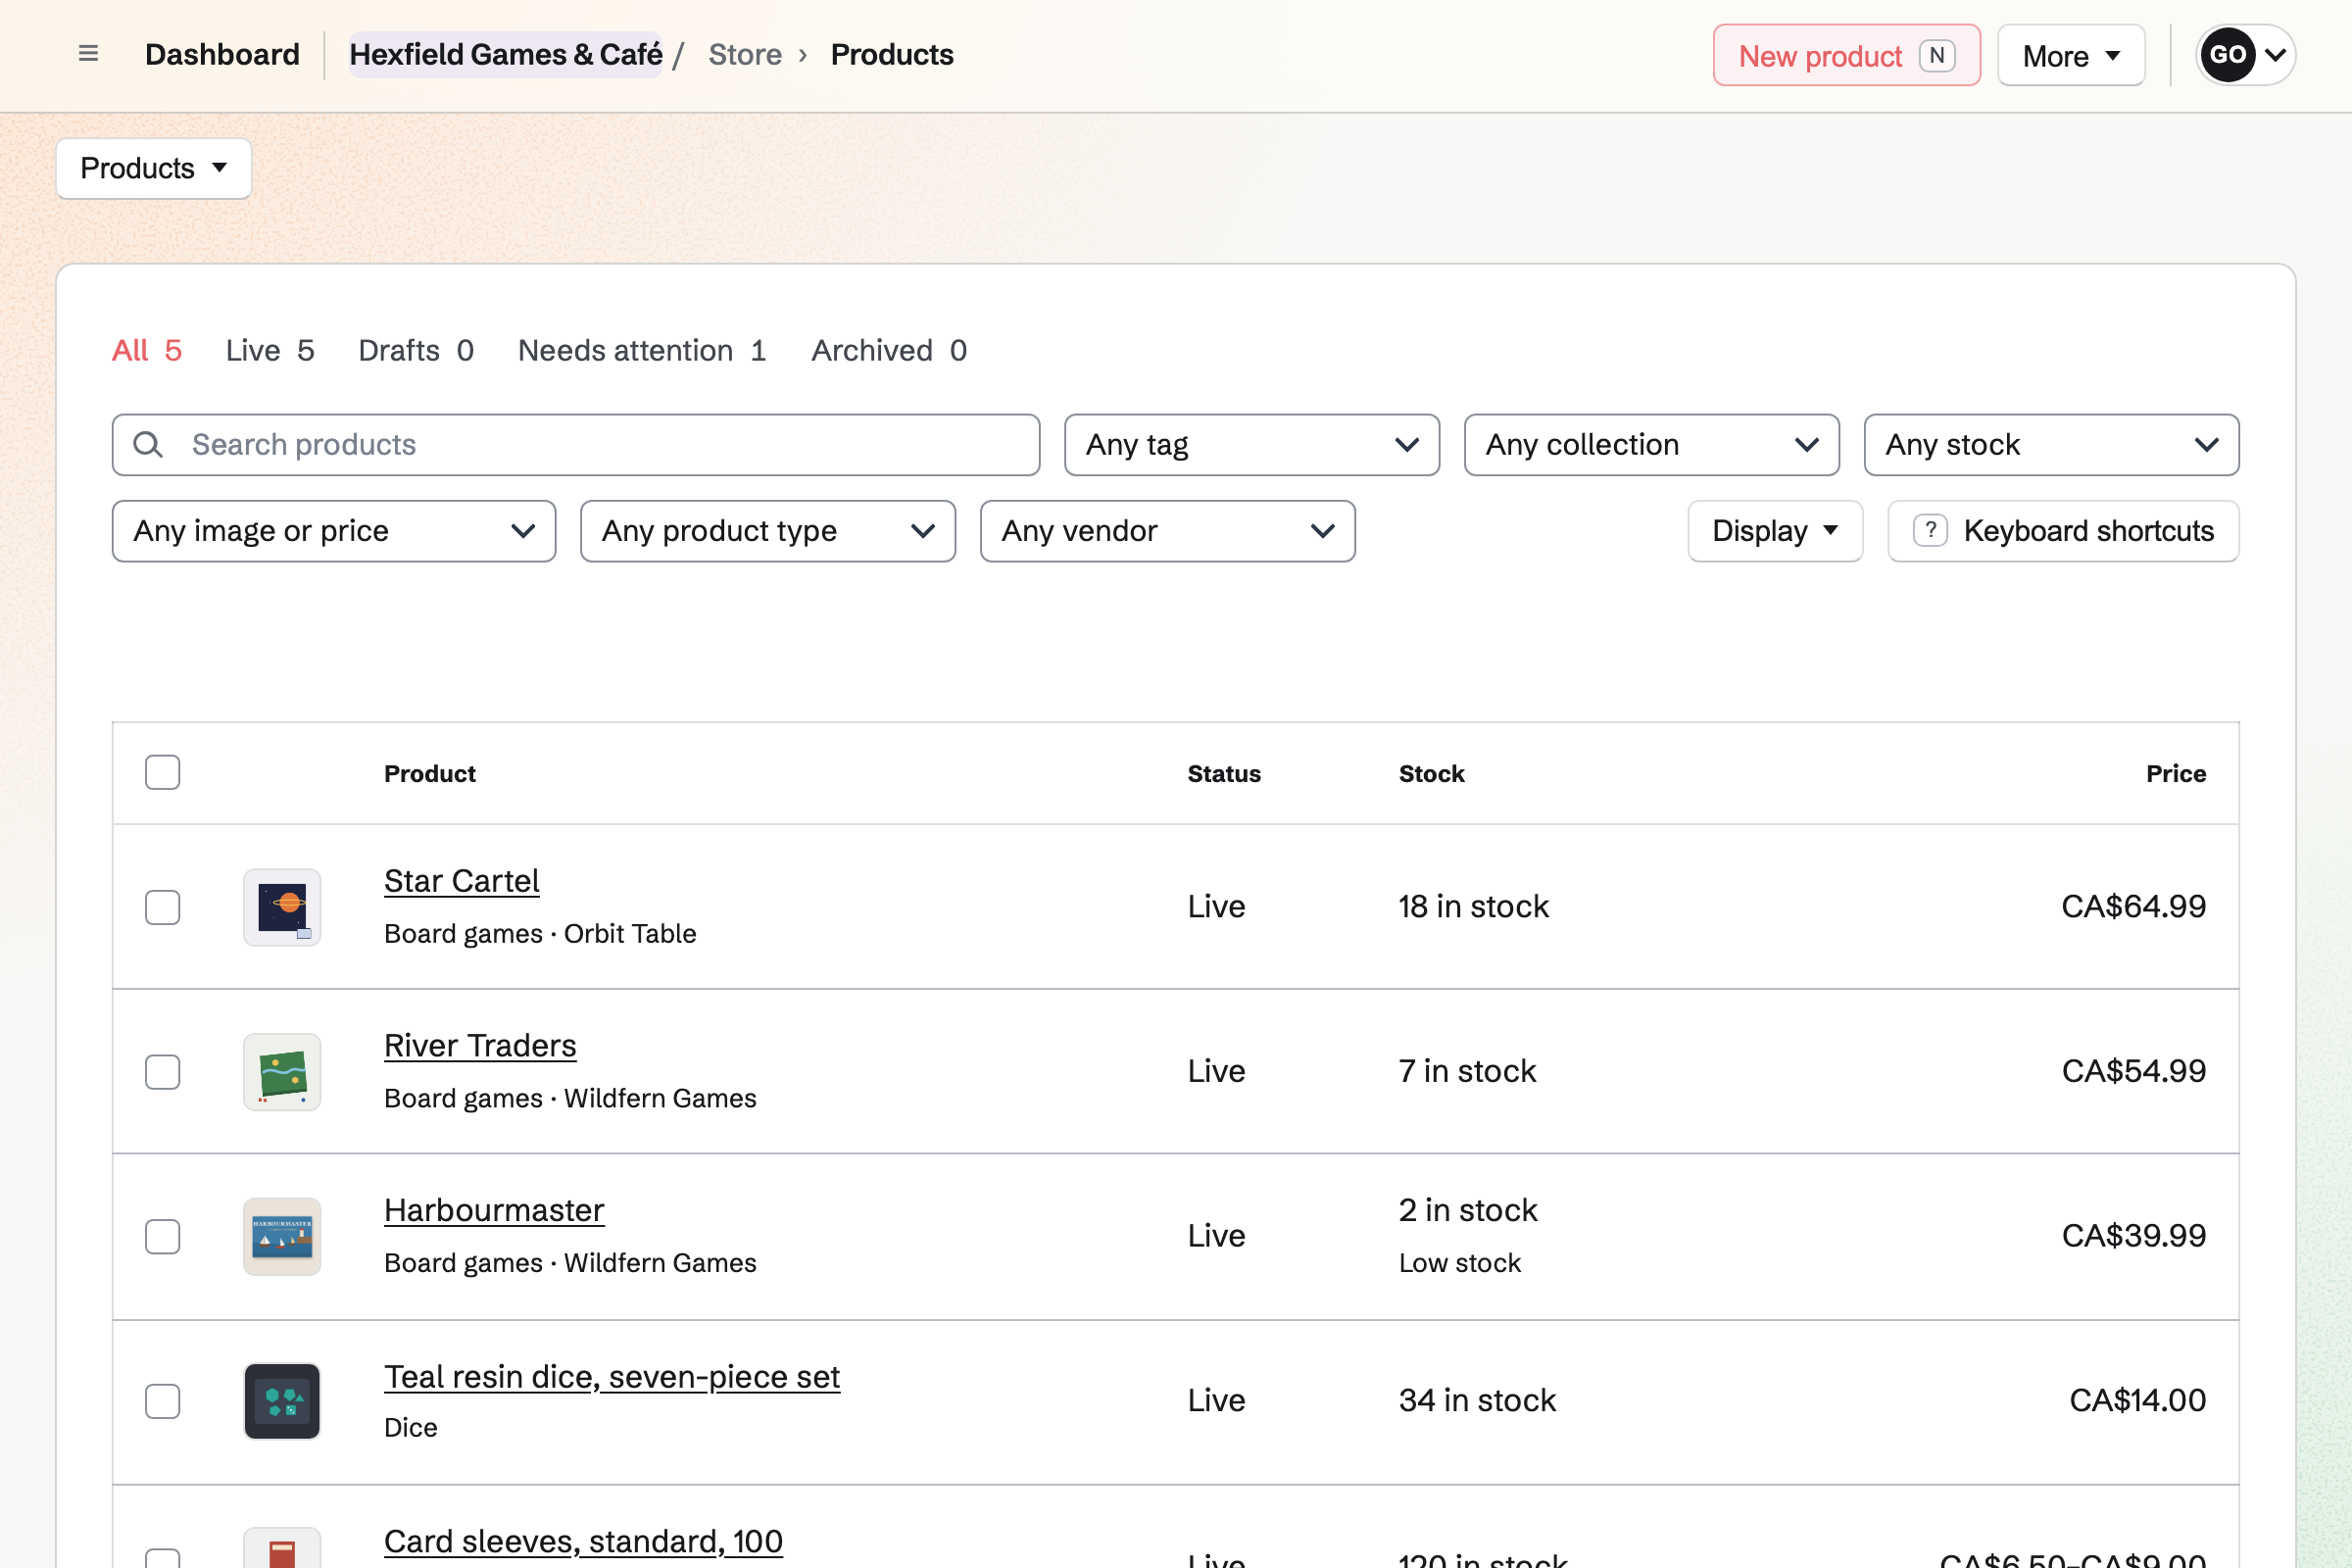Switch to the All tab
This screenshot has height=1568, width=2352.
[147, 350]
